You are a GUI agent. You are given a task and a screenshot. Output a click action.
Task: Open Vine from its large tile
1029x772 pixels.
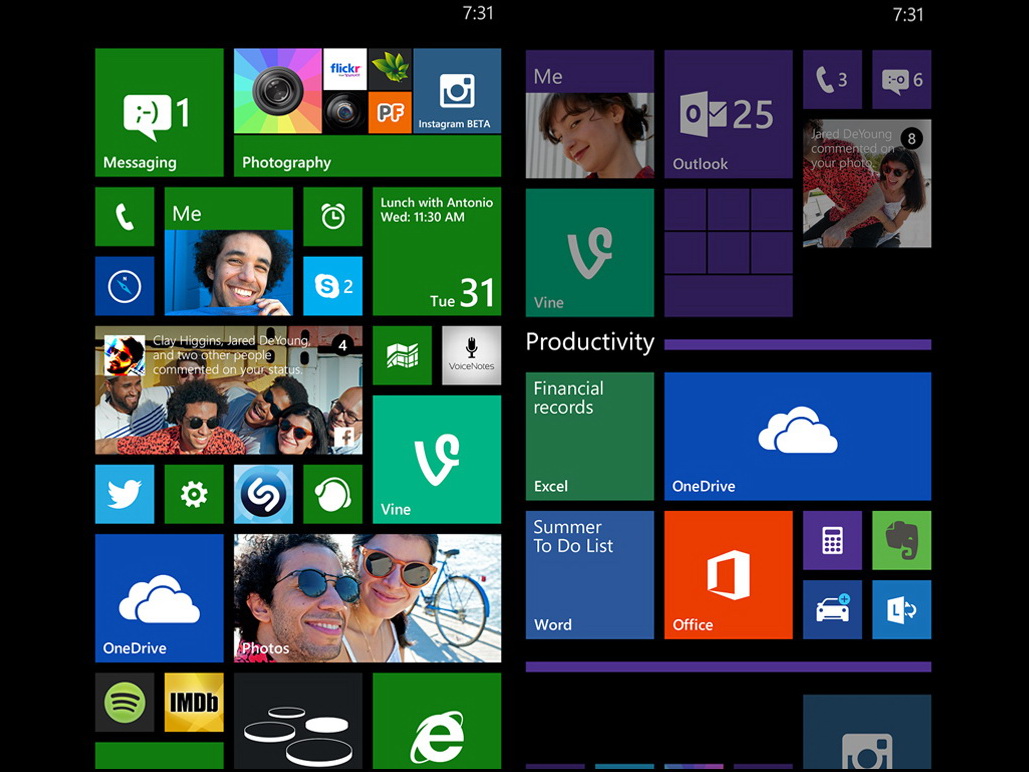pos(437,457)
